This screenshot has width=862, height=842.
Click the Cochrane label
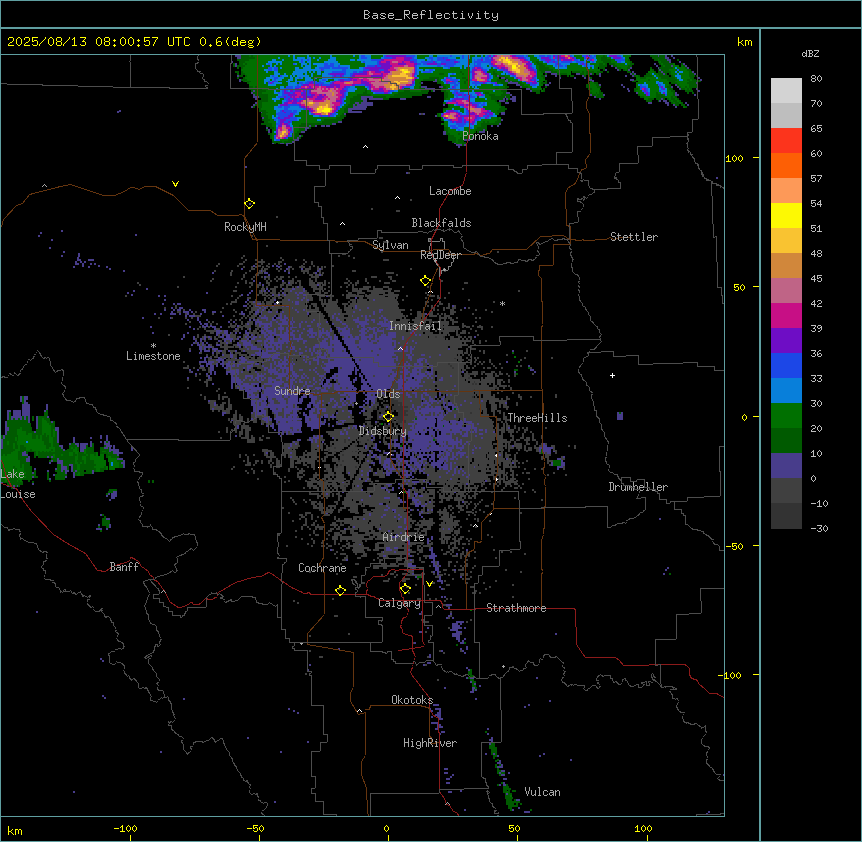322,568
